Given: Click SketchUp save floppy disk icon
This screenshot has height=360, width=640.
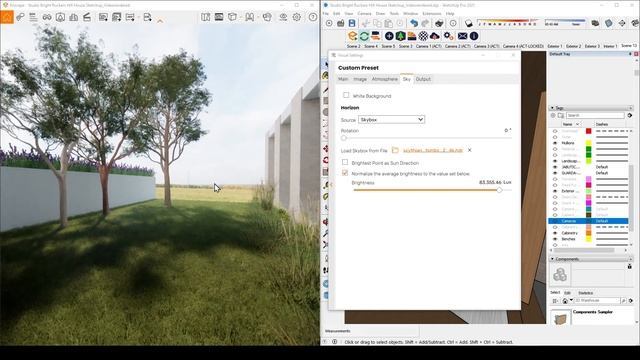Looking at the screenshot, I should [x=352, y=24].
